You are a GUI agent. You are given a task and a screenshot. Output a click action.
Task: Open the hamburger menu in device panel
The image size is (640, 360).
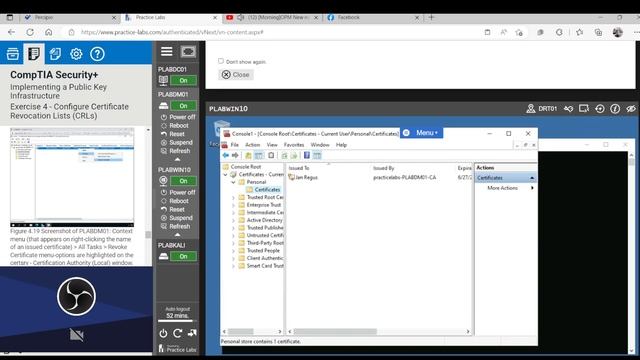[167, 52]
